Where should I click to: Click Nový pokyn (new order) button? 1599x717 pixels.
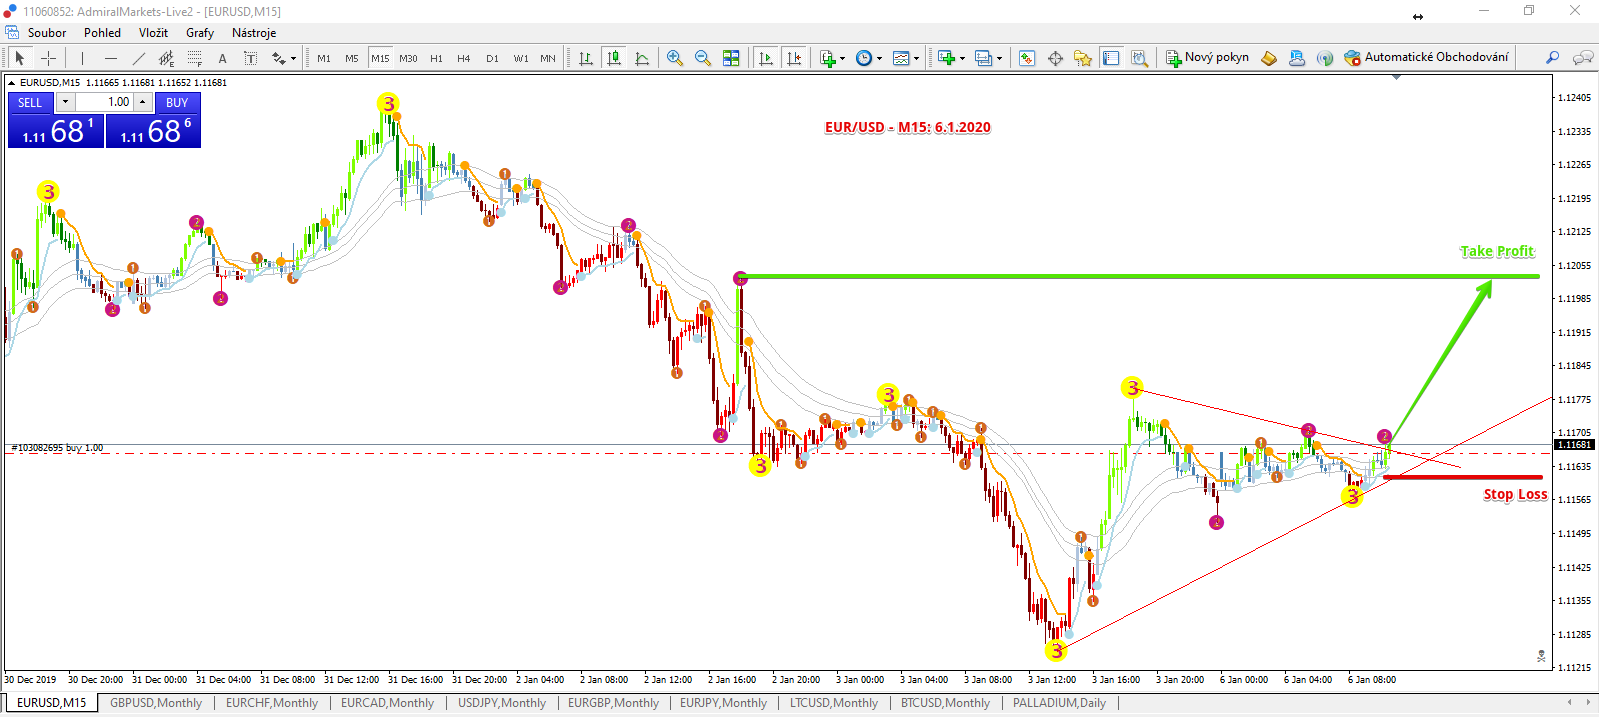click(1207, 58)
